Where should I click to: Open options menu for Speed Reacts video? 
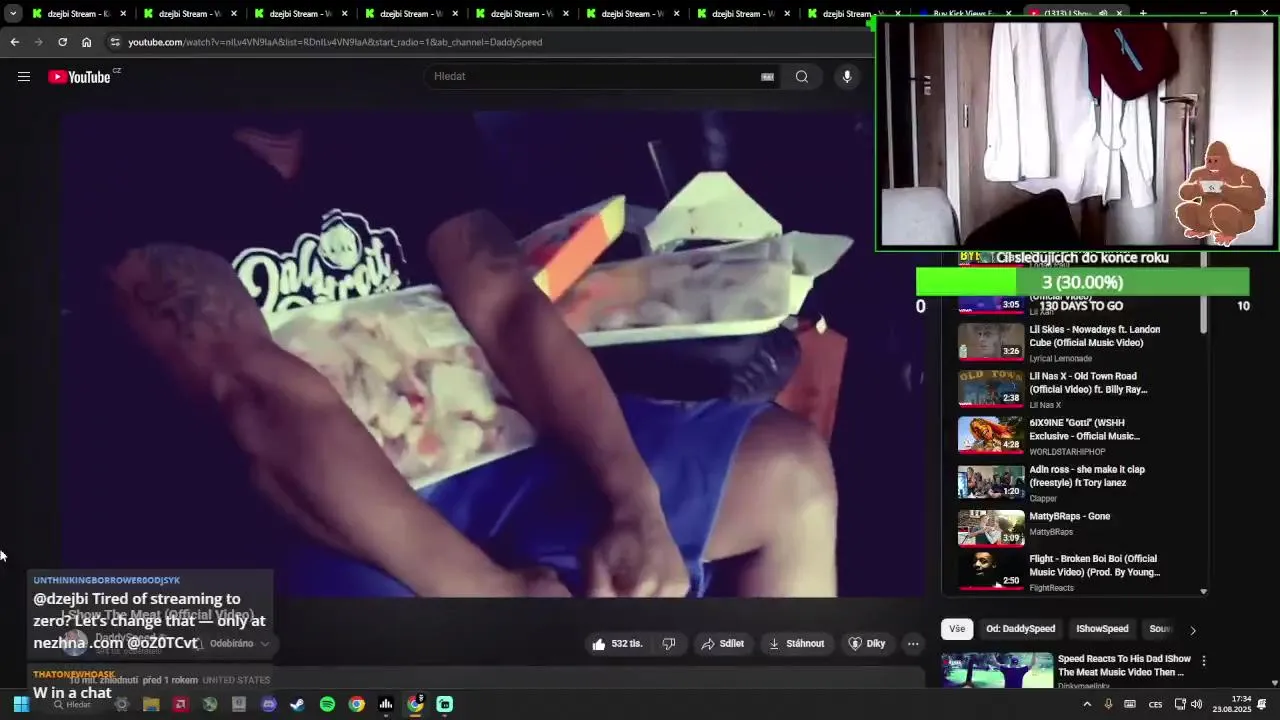tap(1204, 661)
